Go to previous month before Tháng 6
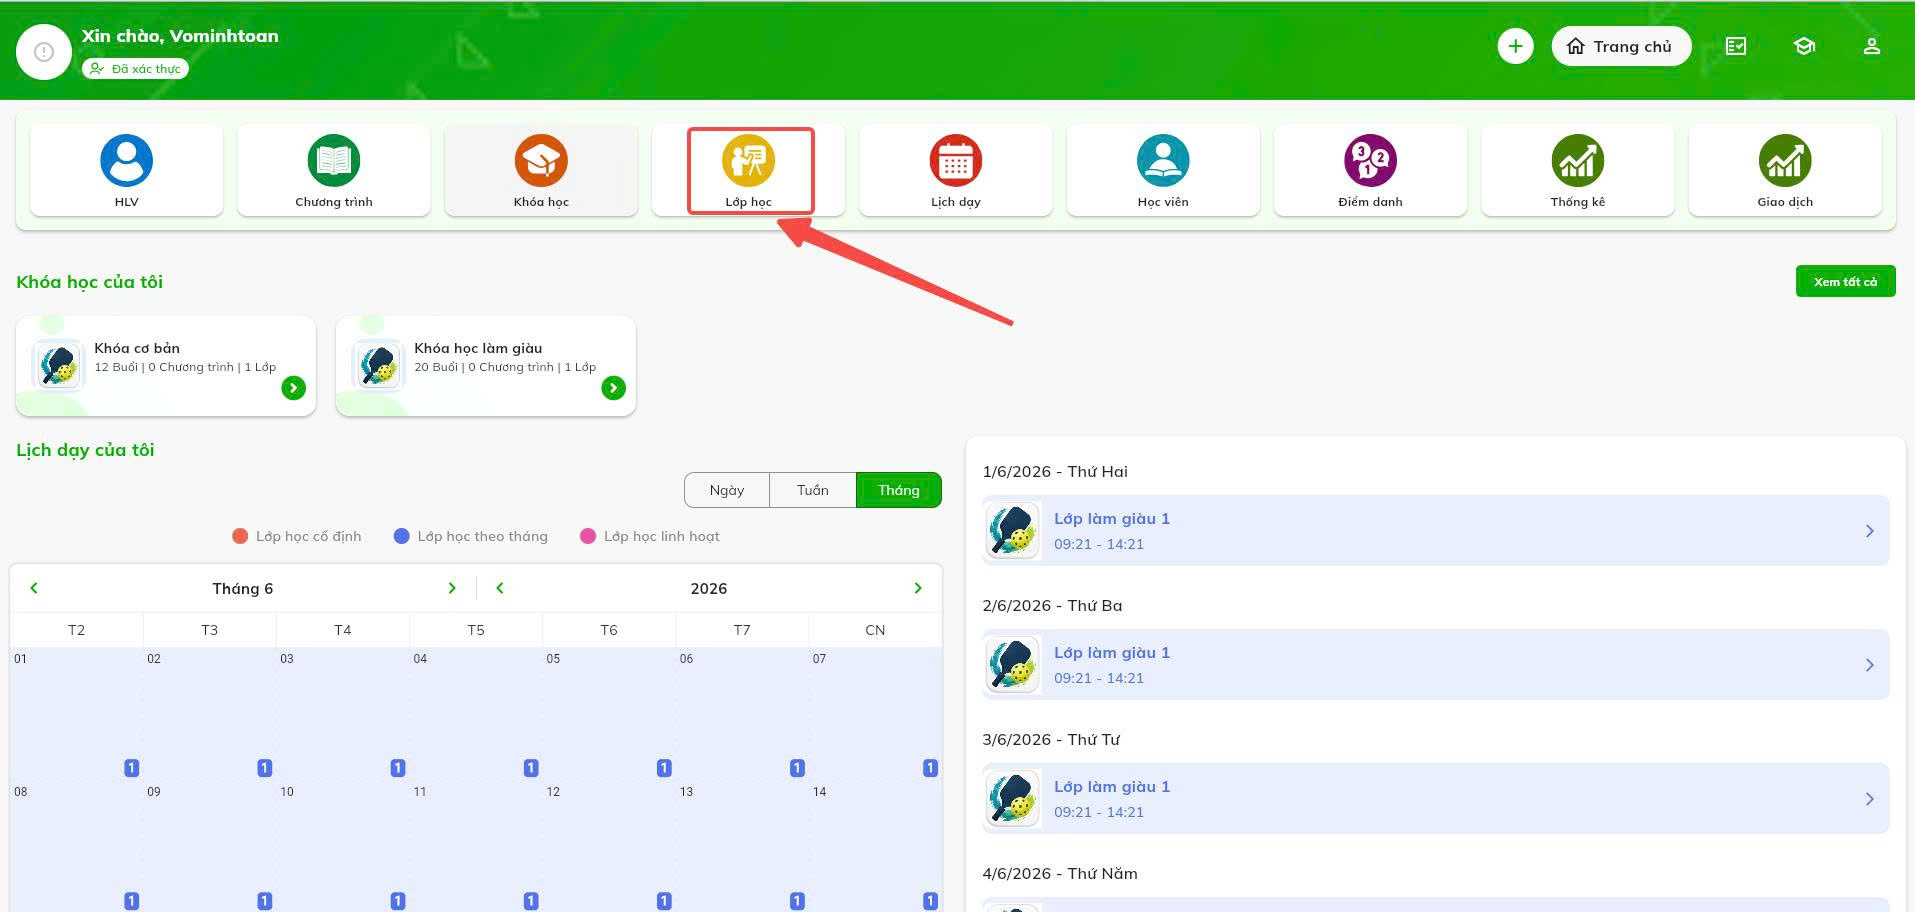This screenshot has width=1915, height=912. [34, 588]
